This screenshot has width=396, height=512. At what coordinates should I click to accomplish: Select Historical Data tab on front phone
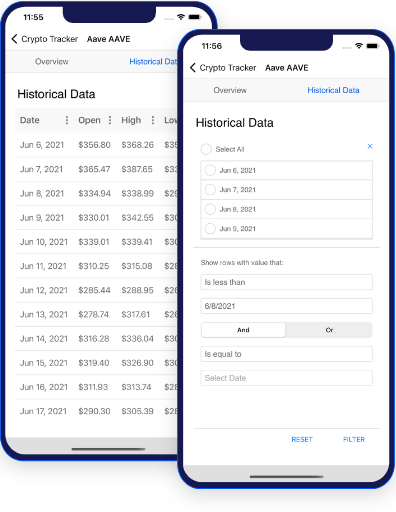pyautogui.click(x=333, y=90)
